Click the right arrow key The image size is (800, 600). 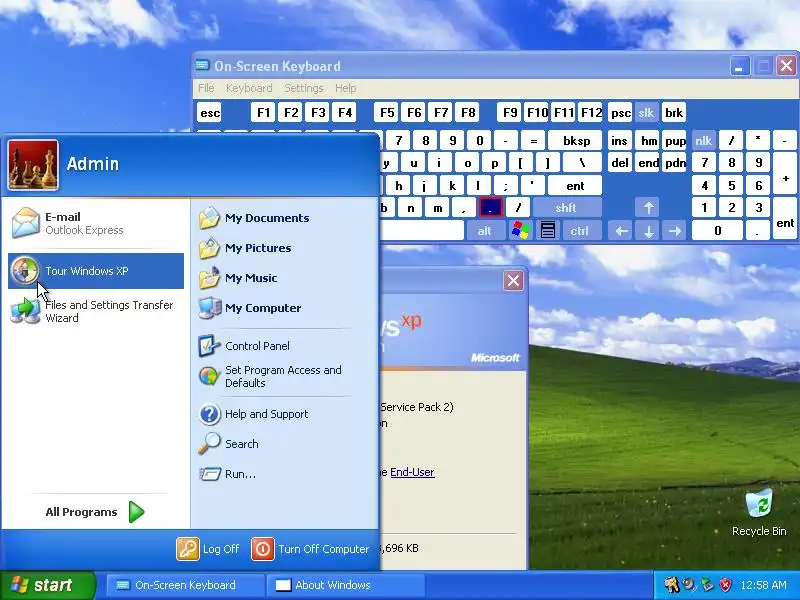point(675,231)
